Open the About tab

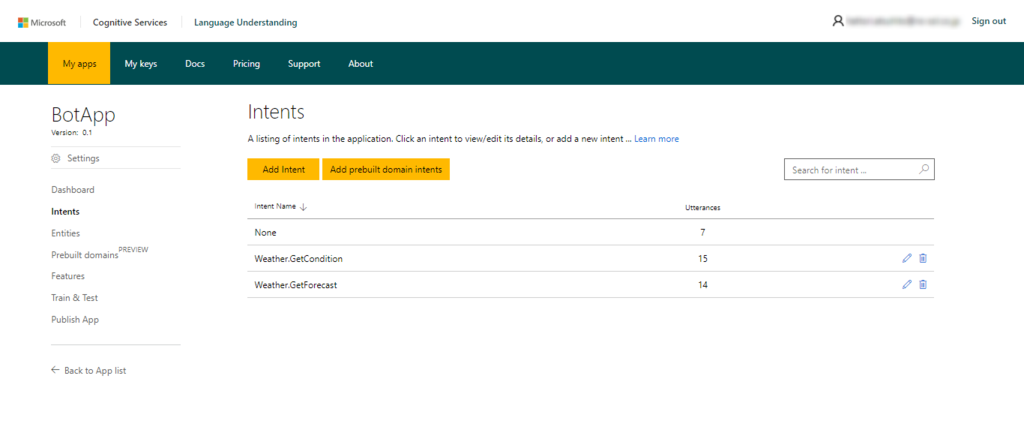pyautogui.click(x=360, y=63)
